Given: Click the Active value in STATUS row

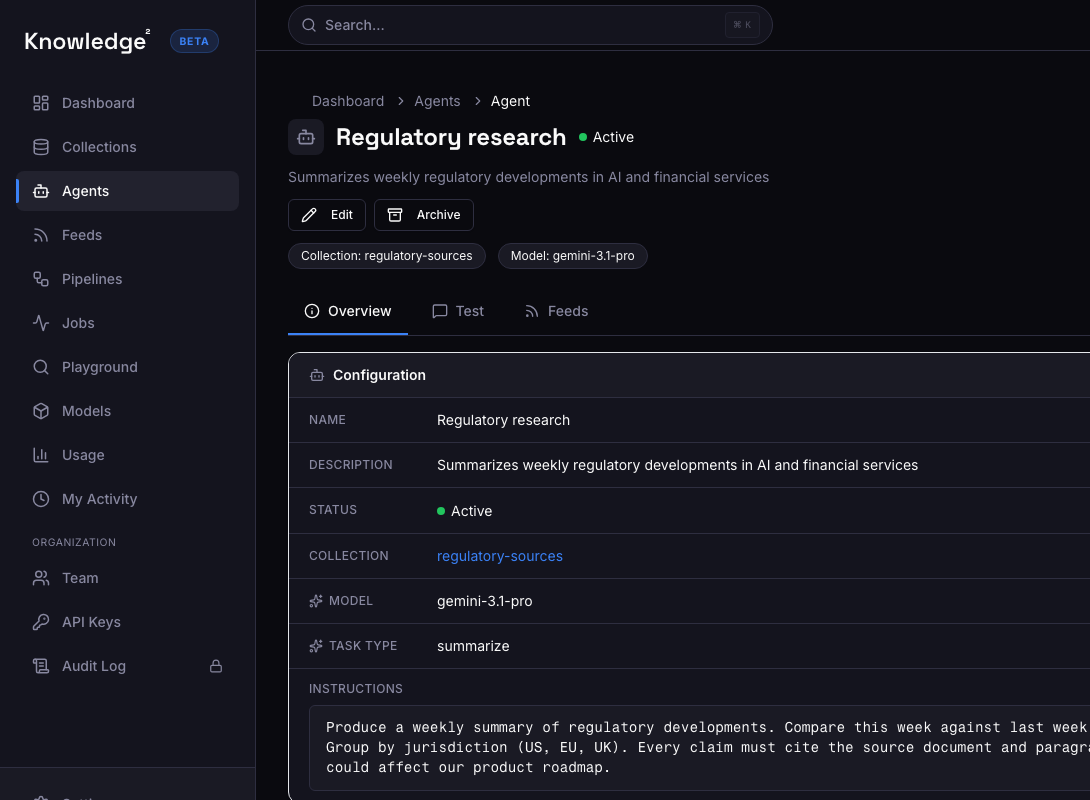Looking at the screenshot, I should point(464,511).
